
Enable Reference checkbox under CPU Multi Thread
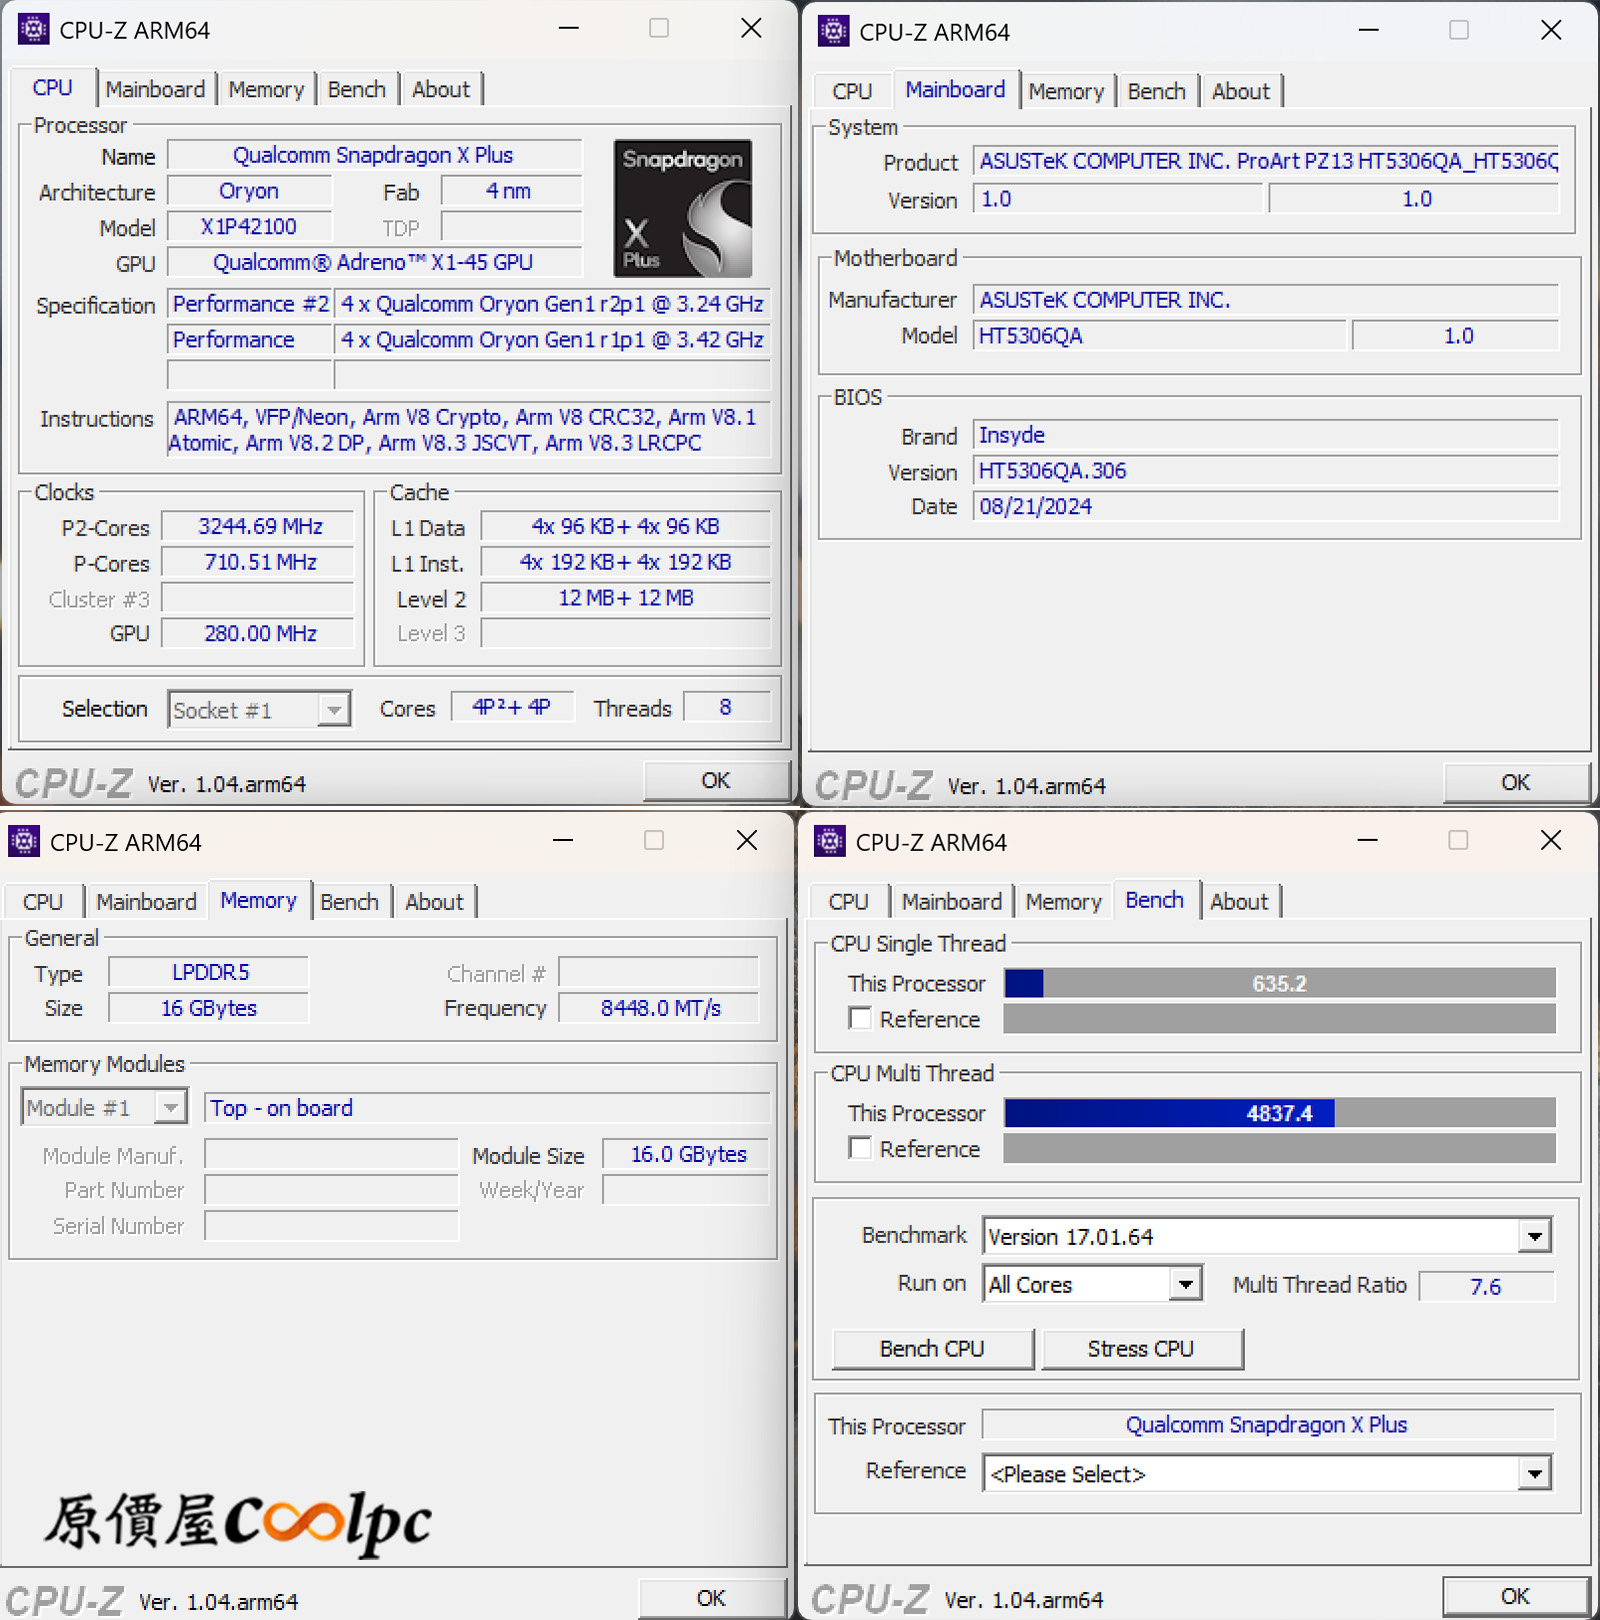point(860,1148)
